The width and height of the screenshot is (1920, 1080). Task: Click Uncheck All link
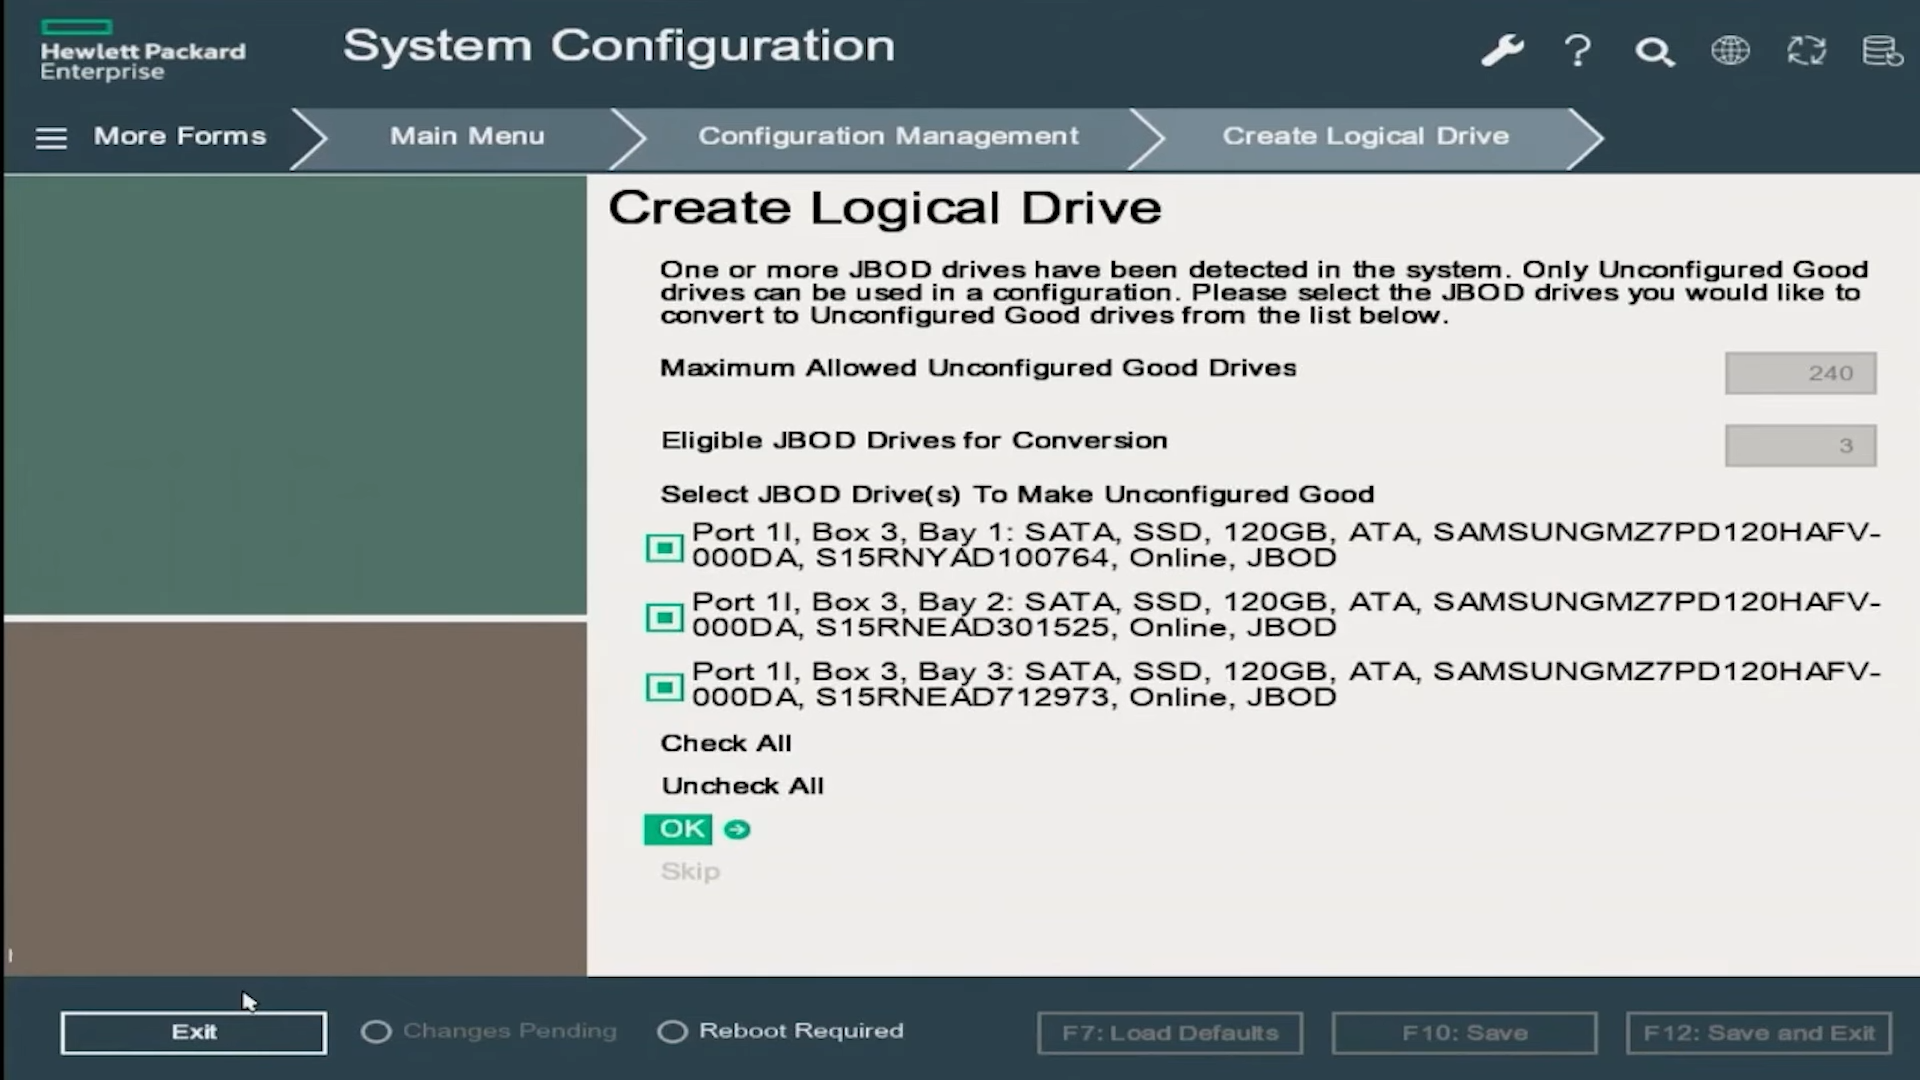tap(742, 786)
